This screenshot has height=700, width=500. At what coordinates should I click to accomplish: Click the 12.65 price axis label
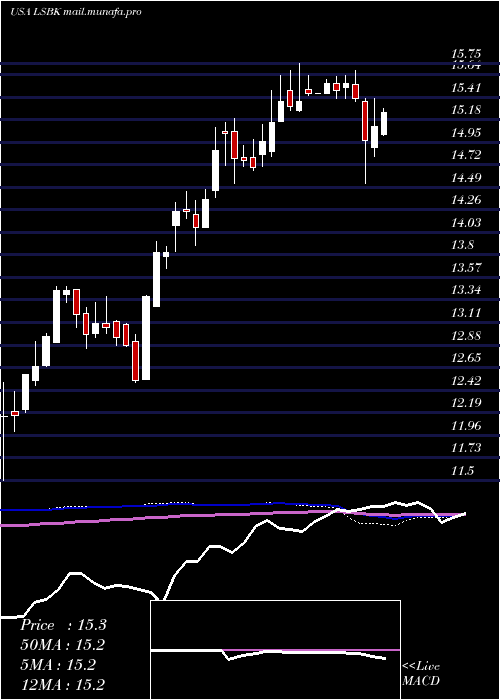coord(466,358)
